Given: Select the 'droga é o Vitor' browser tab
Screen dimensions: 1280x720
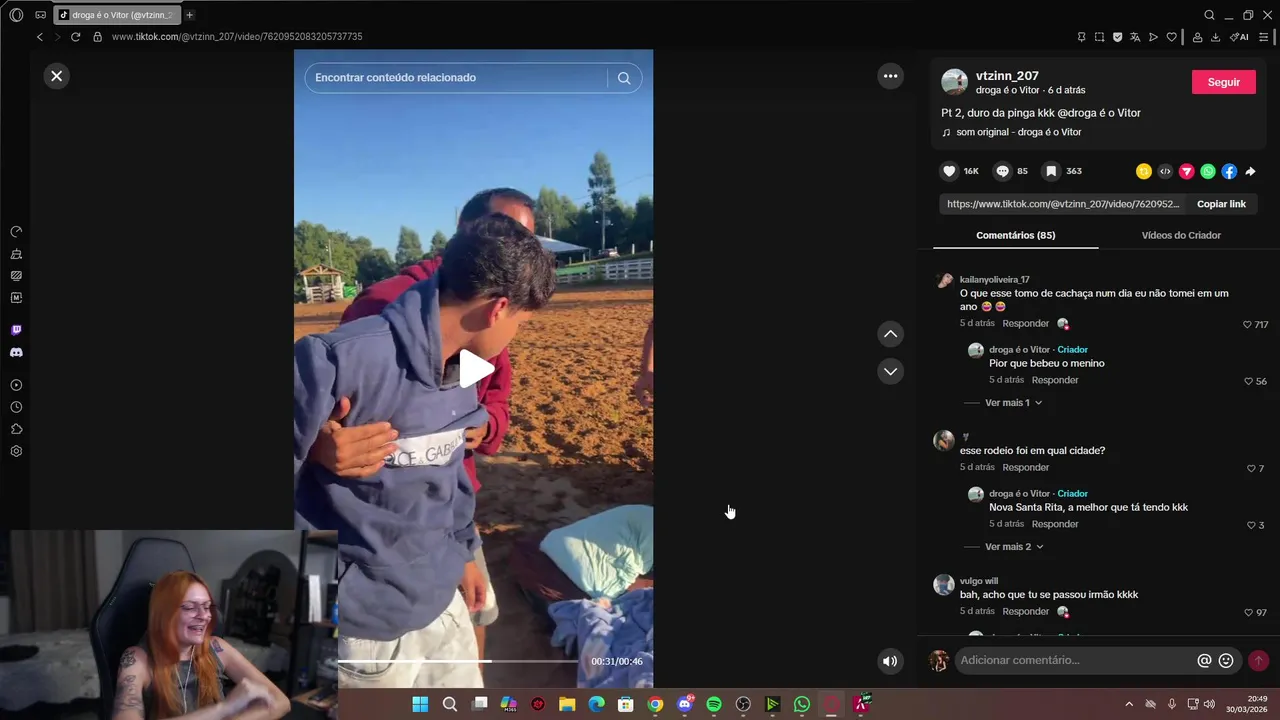Looking at the screenshot, I should [117, 15].
